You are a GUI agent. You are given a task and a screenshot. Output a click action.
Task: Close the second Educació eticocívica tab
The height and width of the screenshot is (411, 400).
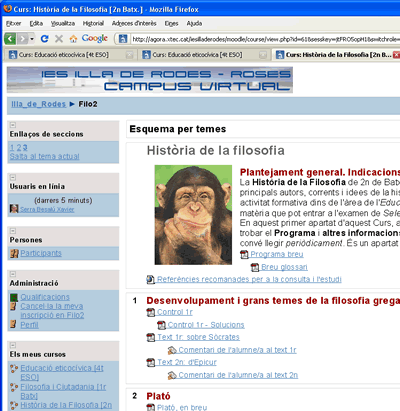[263, 55]
